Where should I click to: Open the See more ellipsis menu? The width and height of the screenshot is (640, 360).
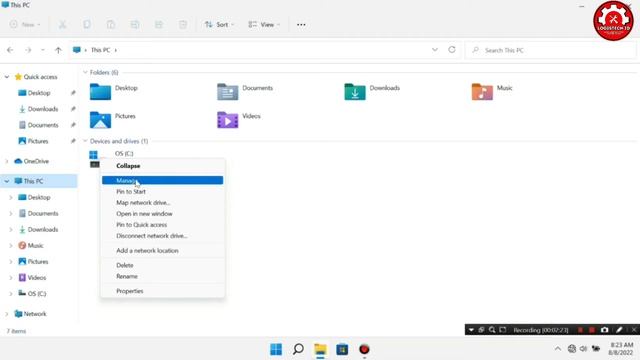301,24
